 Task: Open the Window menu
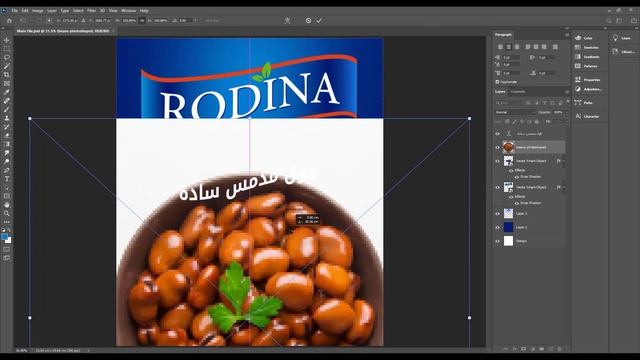coord(128,11)
